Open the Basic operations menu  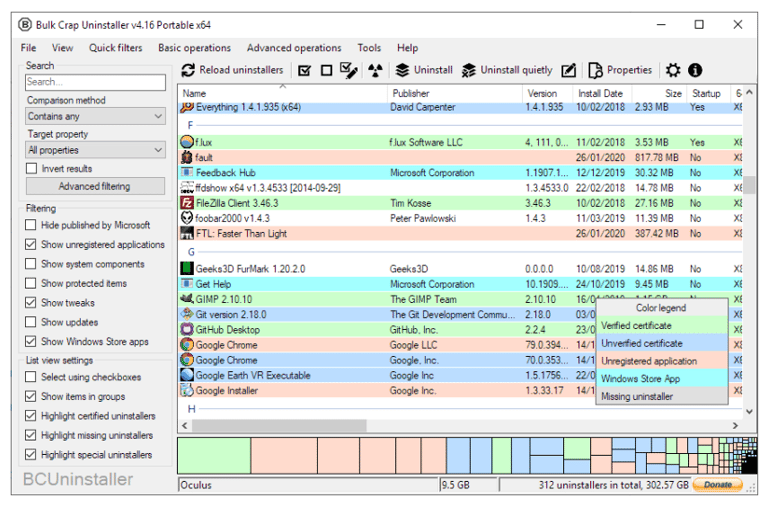coord(194,48)
